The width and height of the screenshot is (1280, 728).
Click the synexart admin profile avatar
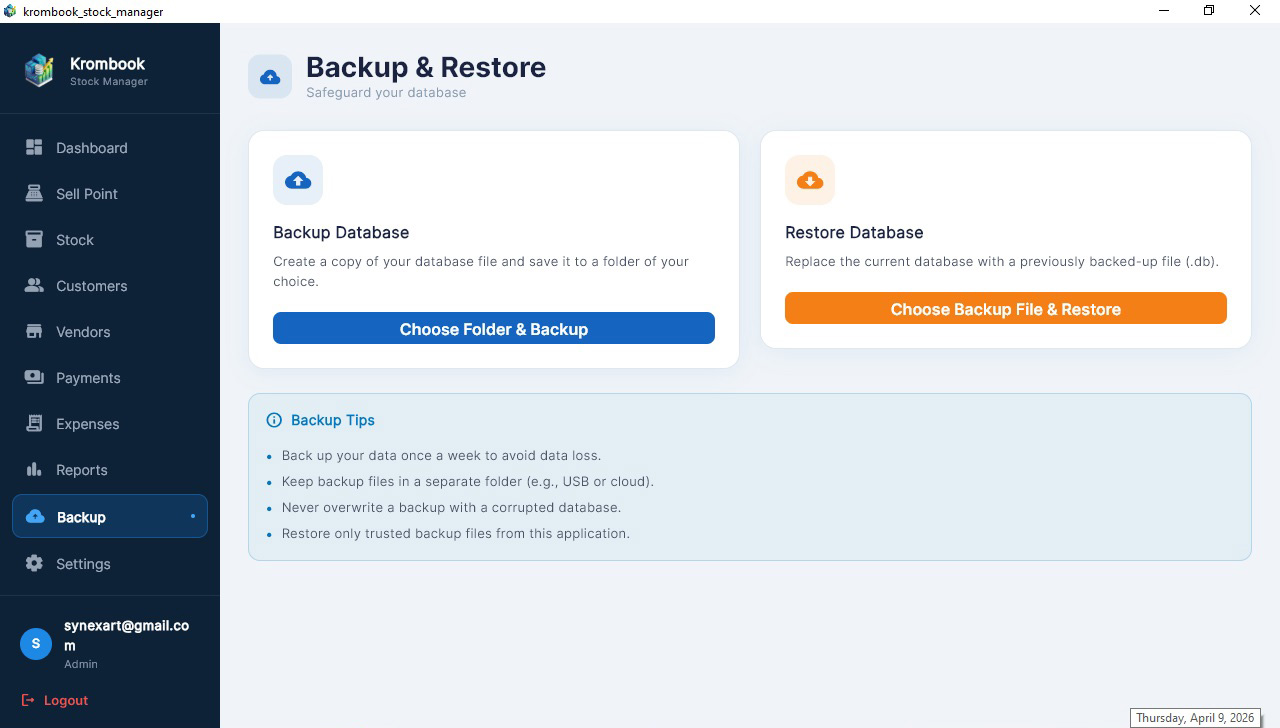[x=35, y=644]
